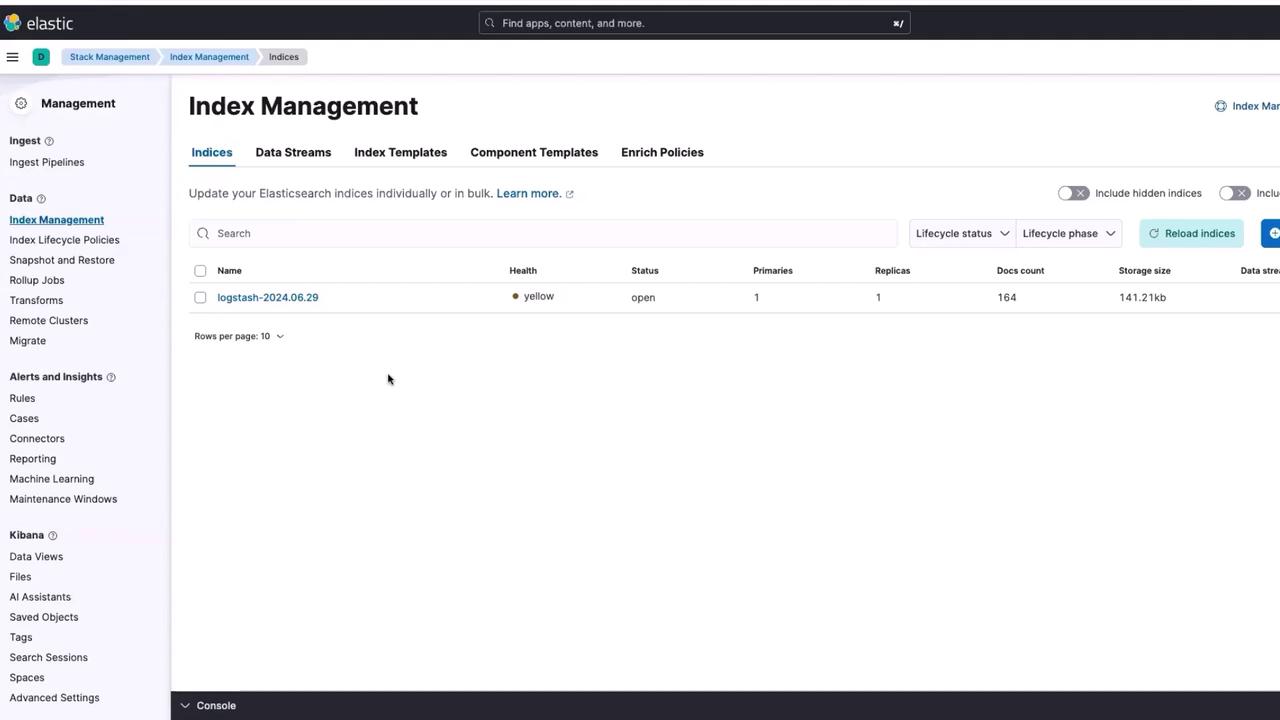Click the Data section help icon

[x=41, y=199]
